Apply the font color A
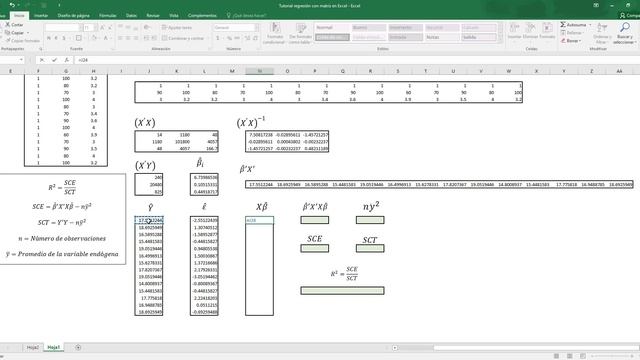 [105, 38]
